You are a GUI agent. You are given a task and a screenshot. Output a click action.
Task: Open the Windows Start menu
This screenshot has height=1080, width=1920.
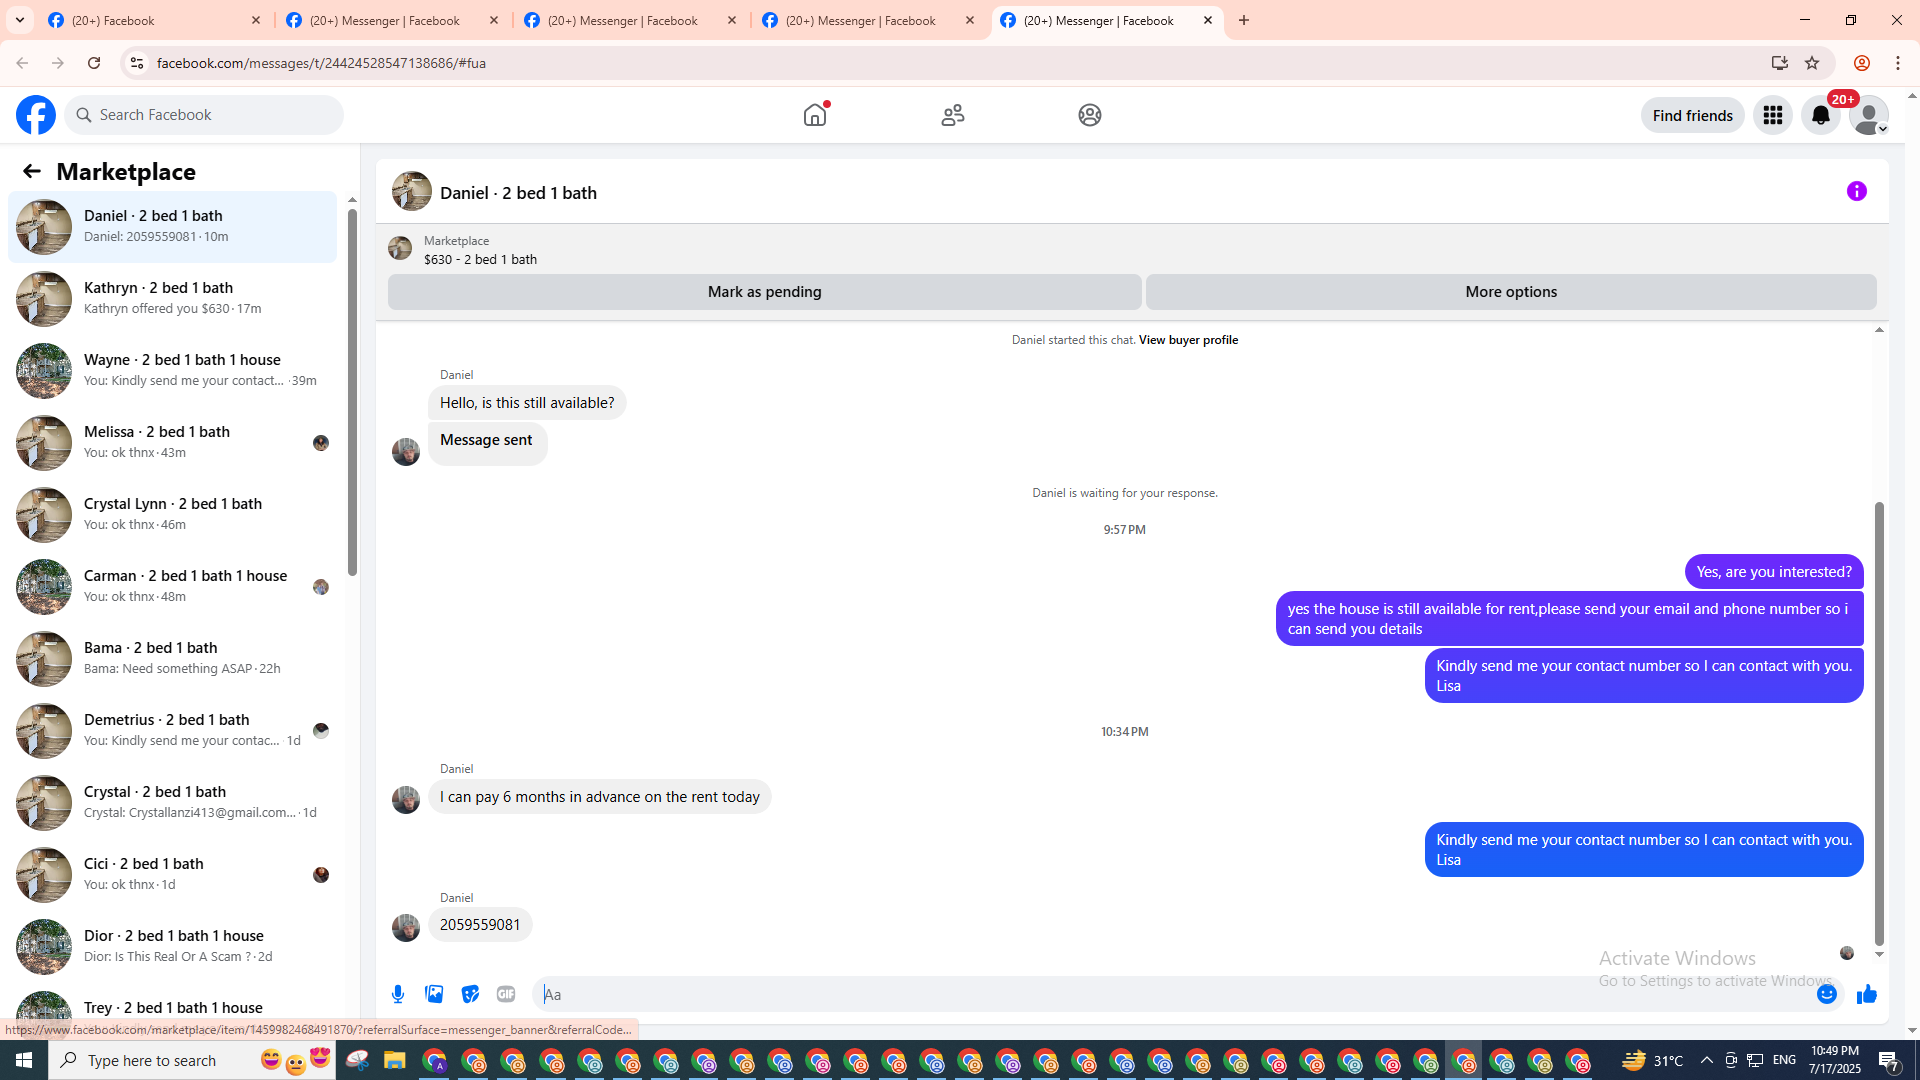[24, 1060]
